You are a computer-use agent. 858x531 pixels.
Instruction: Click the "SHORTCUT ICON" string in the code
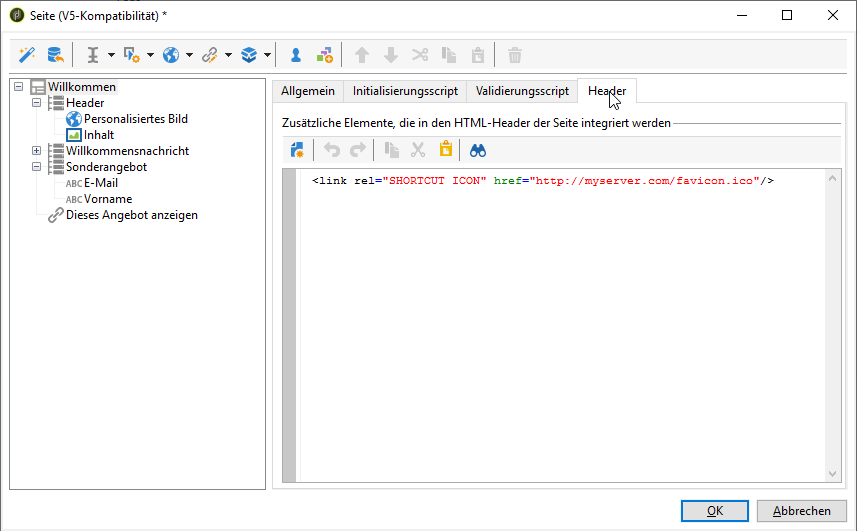point(434,181)
